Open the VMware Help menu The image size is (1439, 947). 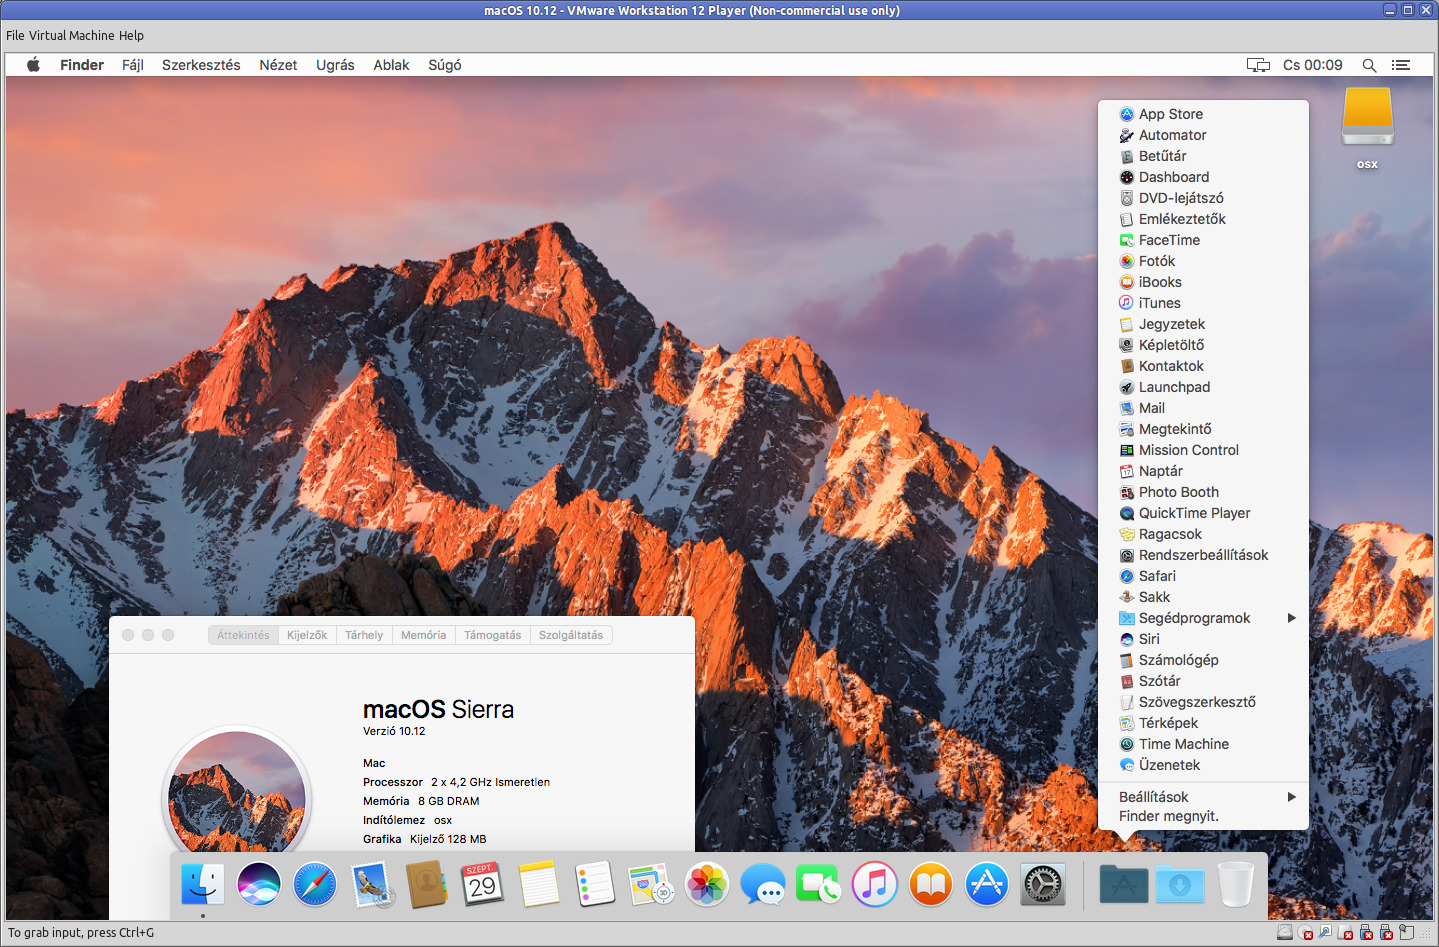click(x=131, y=35)
